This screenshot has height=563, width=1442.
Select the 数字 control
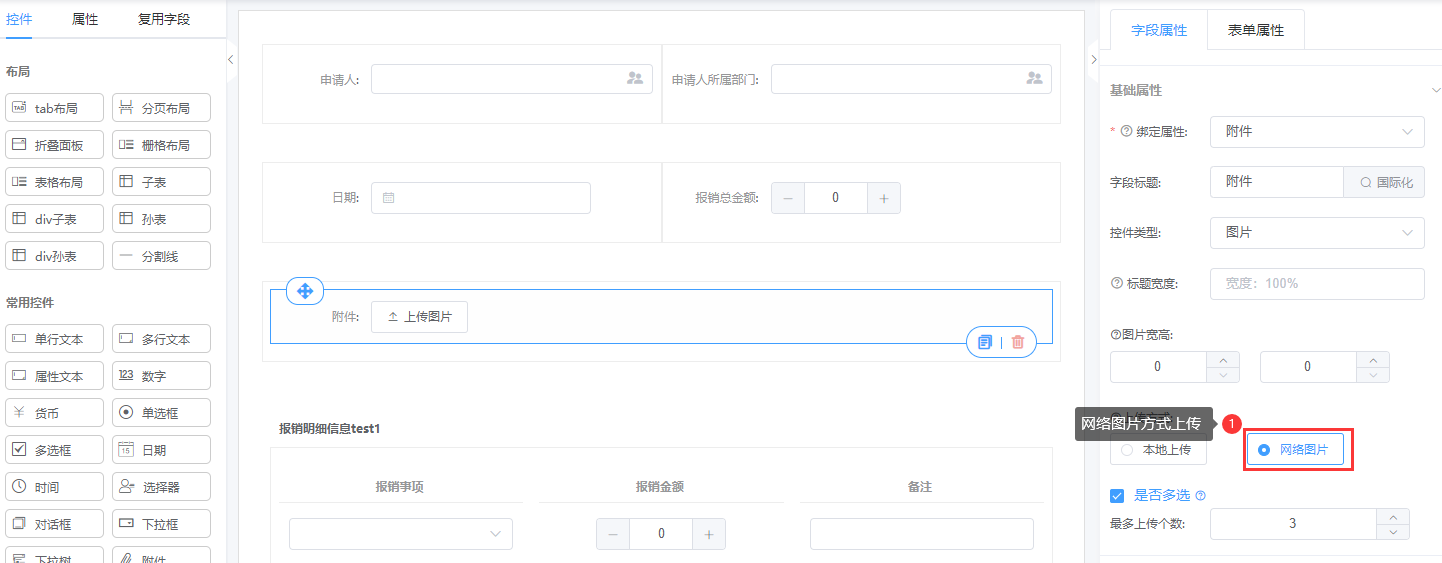[x=161, y=376]
